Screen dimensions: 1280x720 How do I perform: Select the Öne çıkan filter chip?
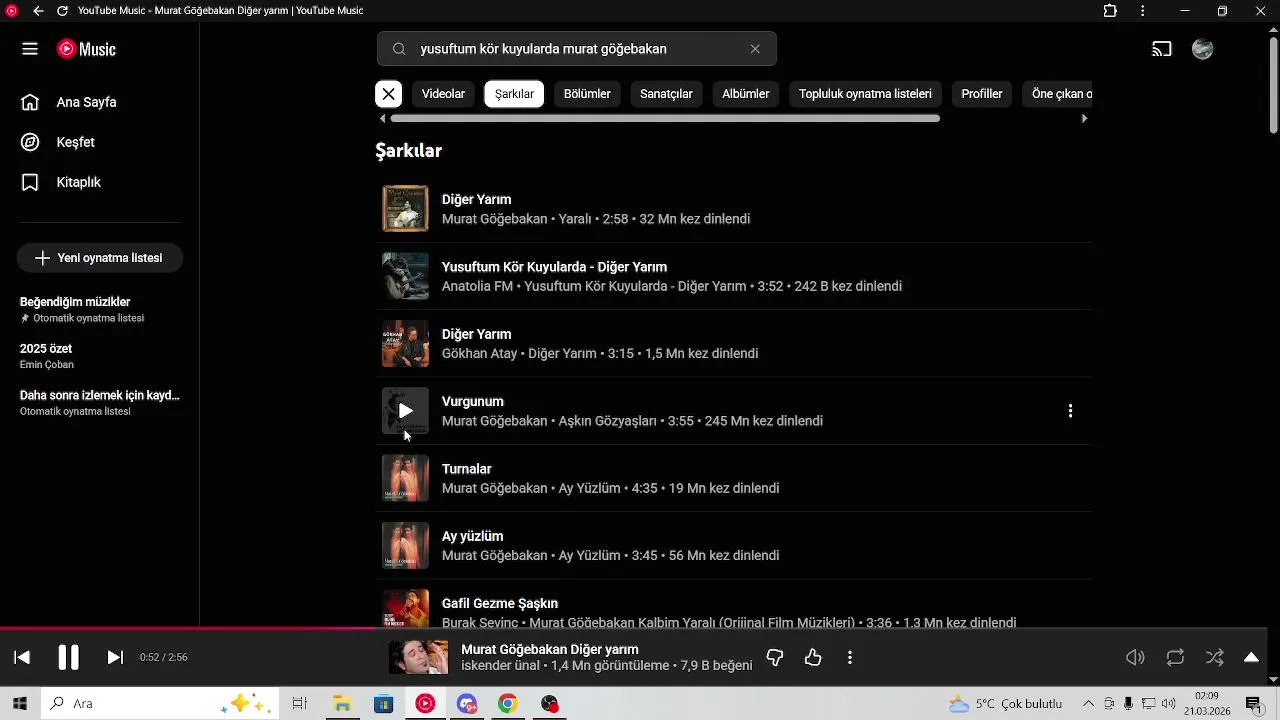[1059, 94]
